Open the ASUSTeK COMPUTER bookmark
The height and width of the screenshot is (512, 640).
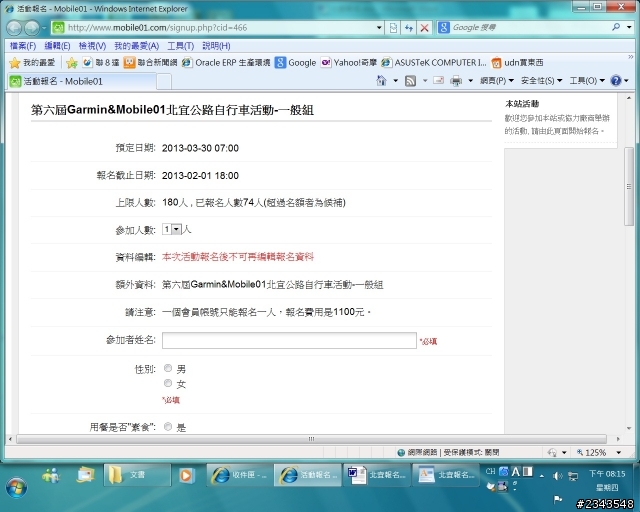434,62
